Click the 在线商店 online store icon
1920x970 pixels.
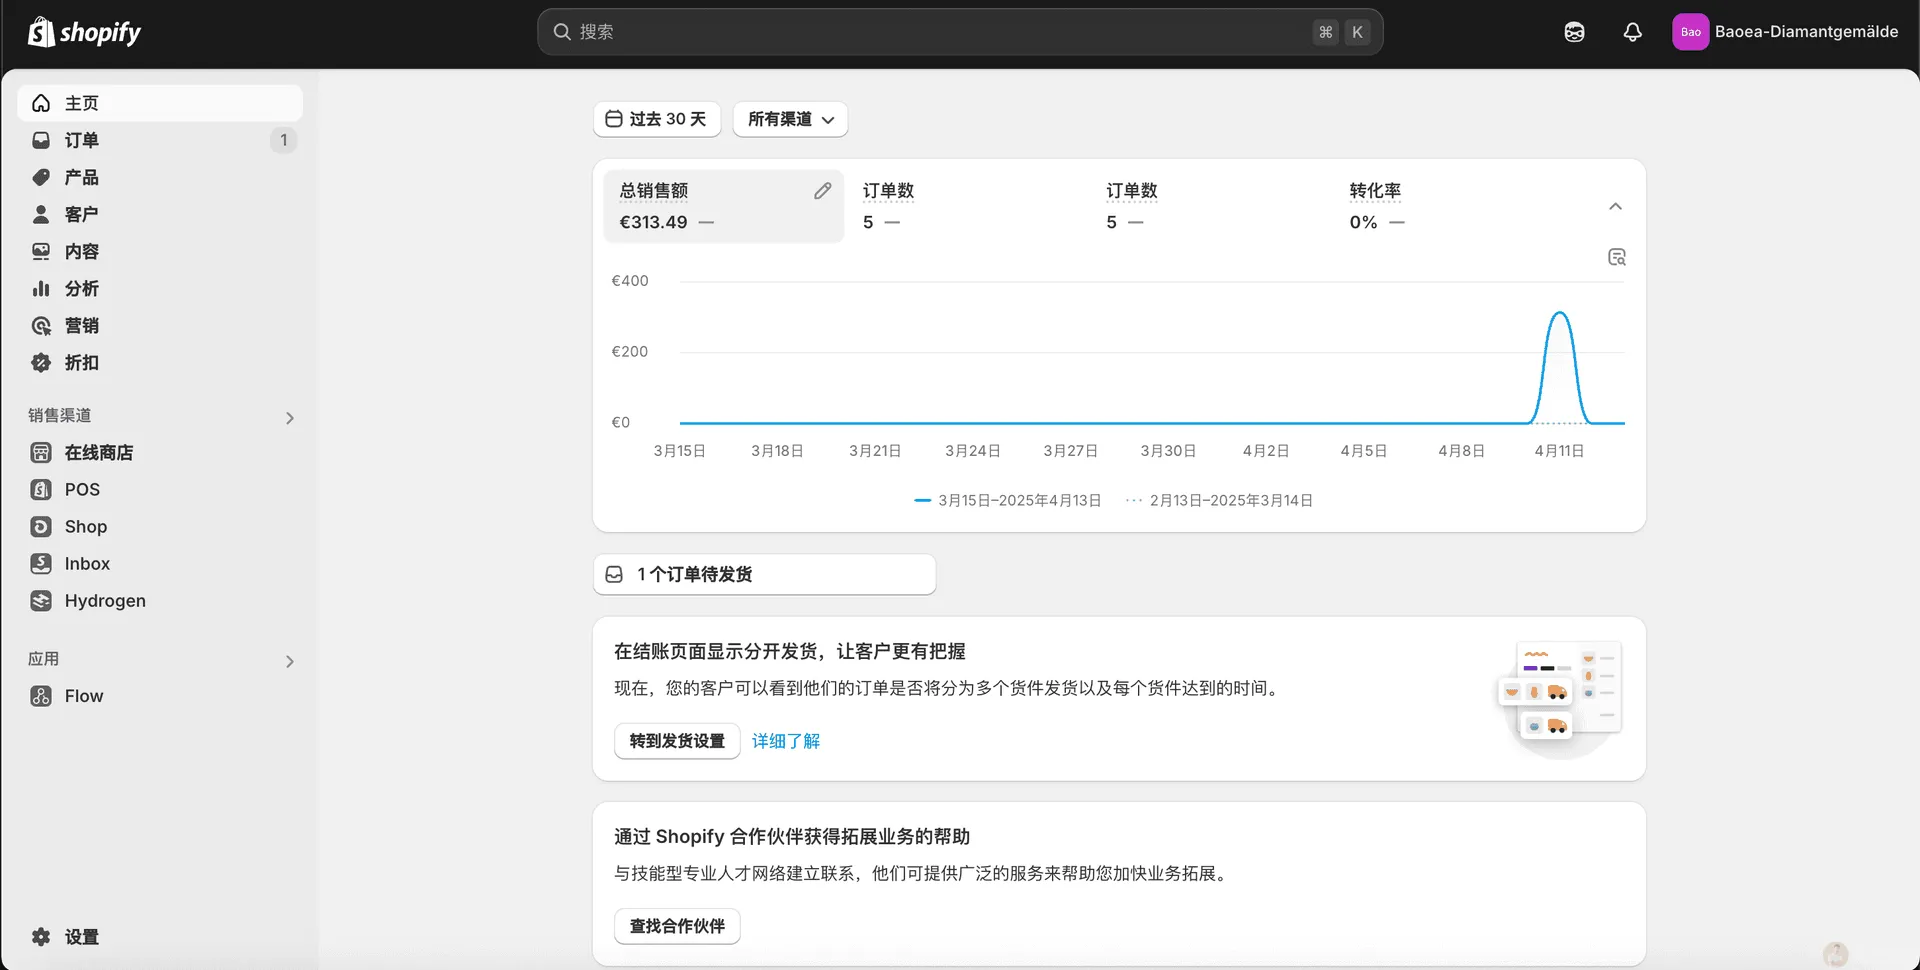pos(41,452)
